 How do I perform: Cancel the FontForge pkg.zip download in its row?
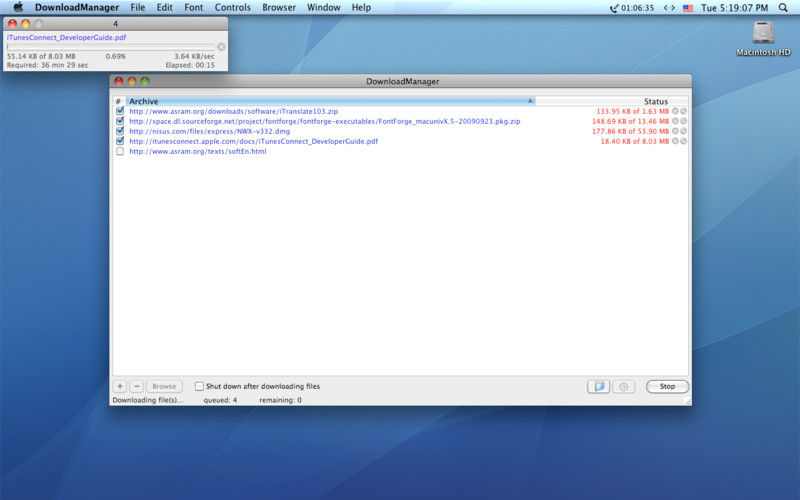675,121
